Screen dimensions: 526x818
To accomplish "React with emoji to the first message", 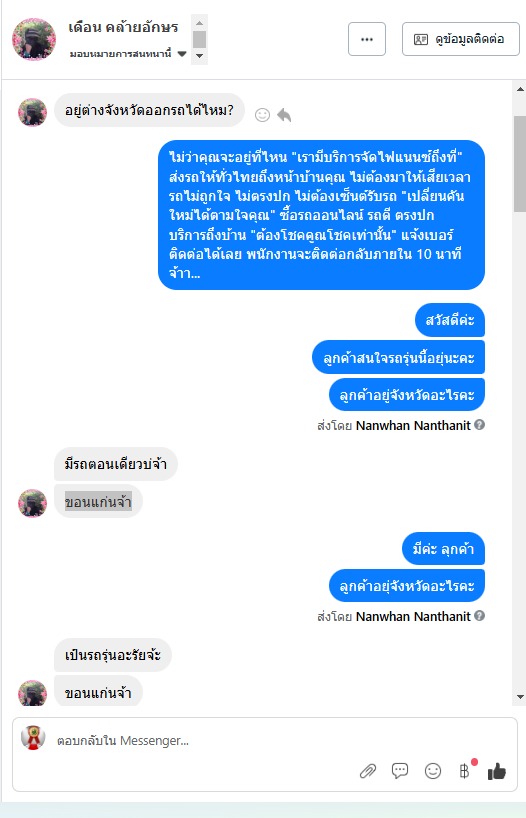I will 262,115.
